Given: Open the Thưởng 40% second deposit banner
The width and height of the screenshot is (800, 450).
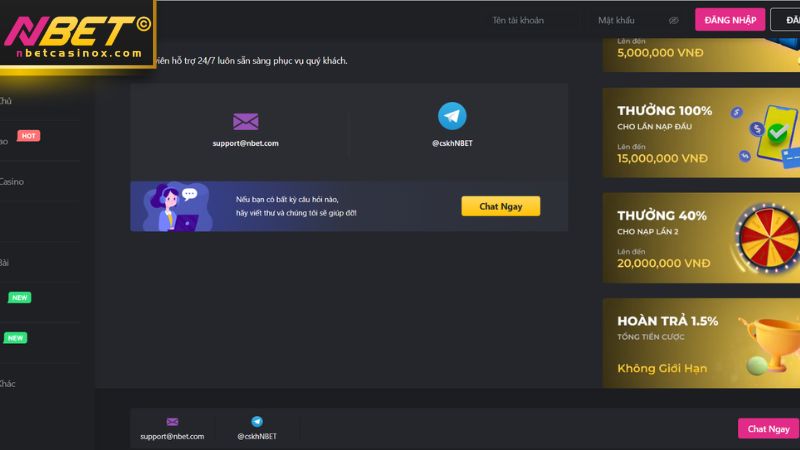Looking at the screenshot, I should [x=701, y=238].
